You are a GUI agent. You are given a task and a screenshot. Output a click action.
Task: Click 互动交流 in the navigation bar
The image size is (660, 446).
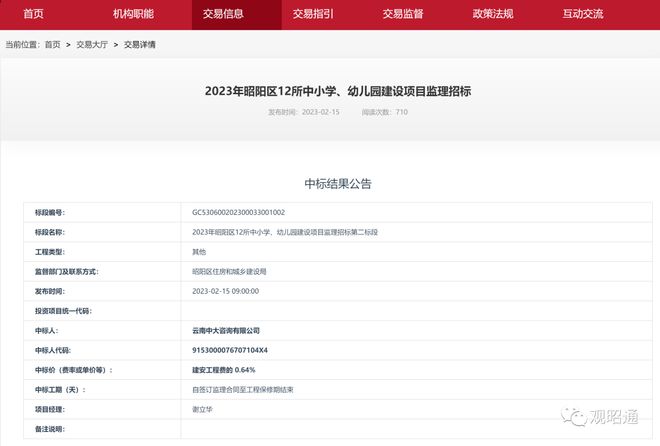pos(583,14)
